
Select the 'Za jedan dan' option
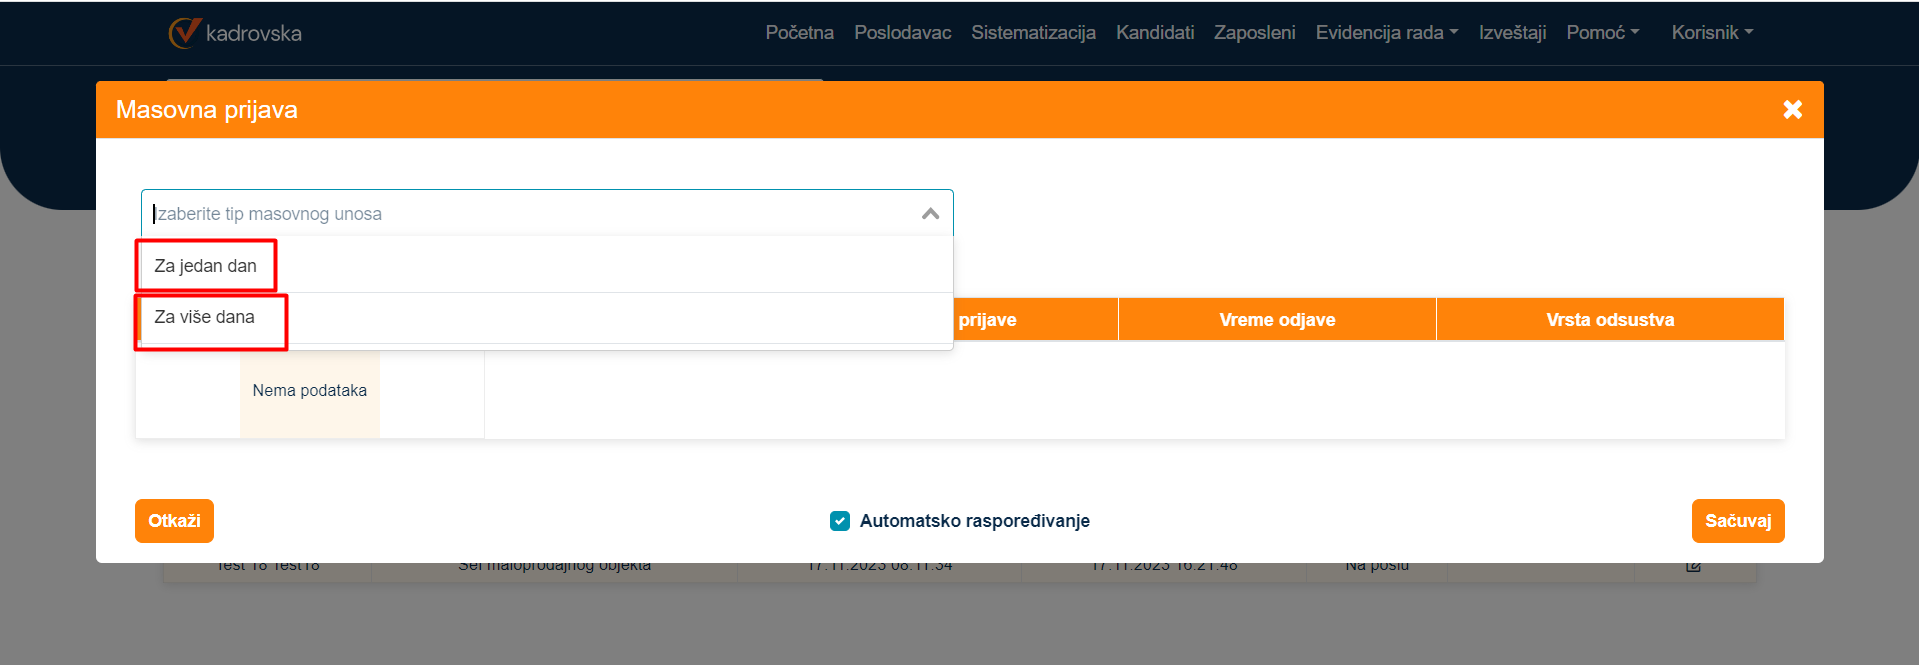(206, 266)
